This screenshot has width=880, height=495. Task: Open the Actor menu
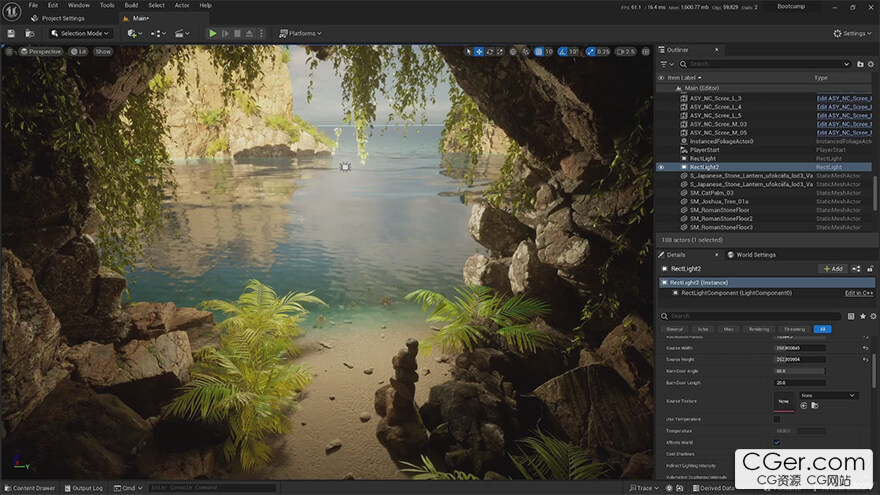pos(182,5)
